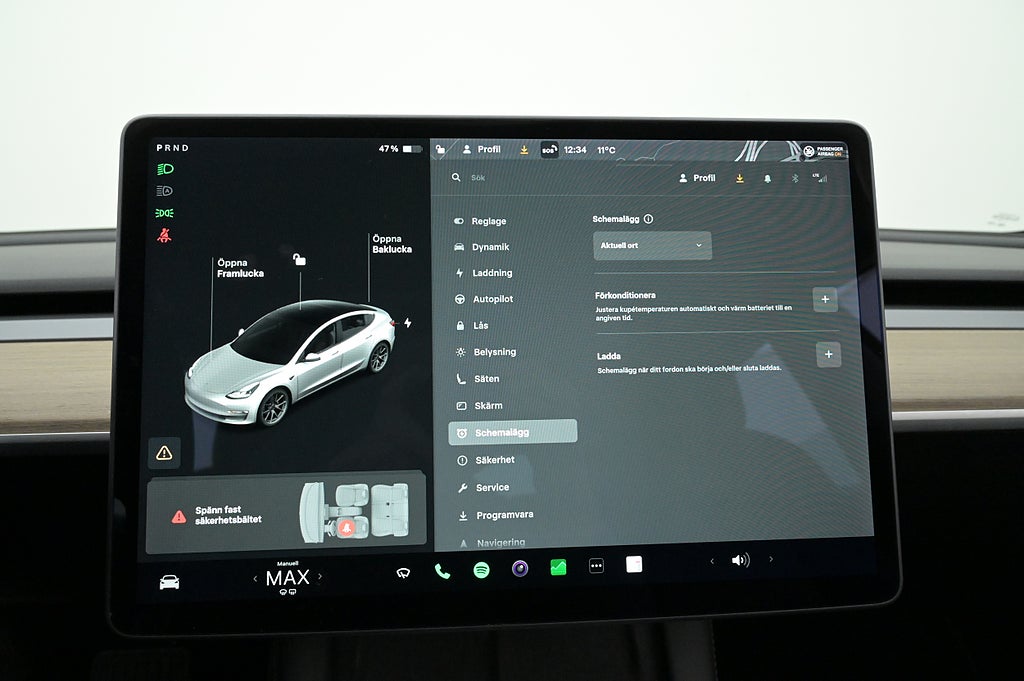Open the windshield wiper controls
This screenshot has width=1024, height=681.
click(403, 572)
